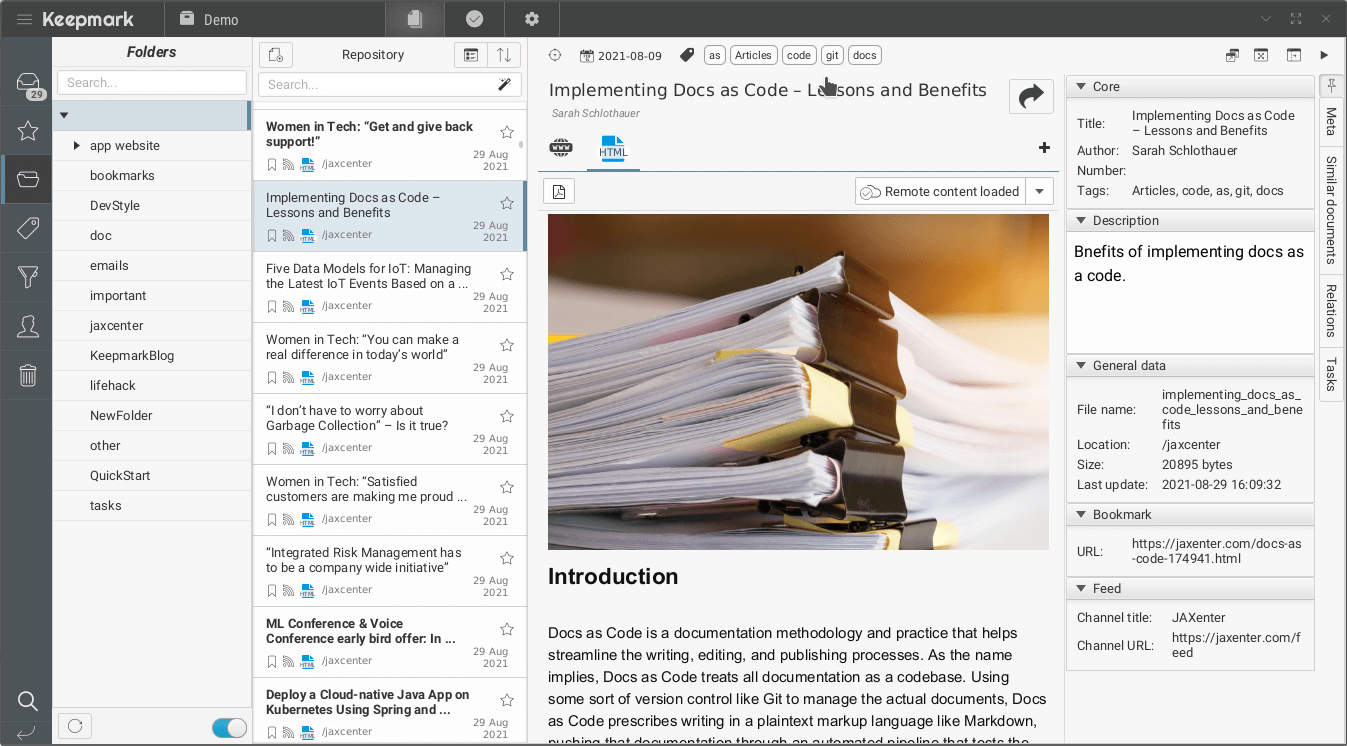The image size is (1347, 746).
Task: Click the PDF export icon above article
Action: click(559, 192)
